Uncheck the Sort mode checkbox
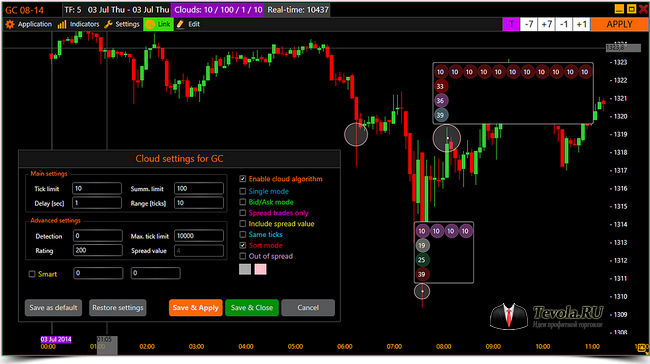Viewport: 650px width, 364px height. click(x=243, y=245)
